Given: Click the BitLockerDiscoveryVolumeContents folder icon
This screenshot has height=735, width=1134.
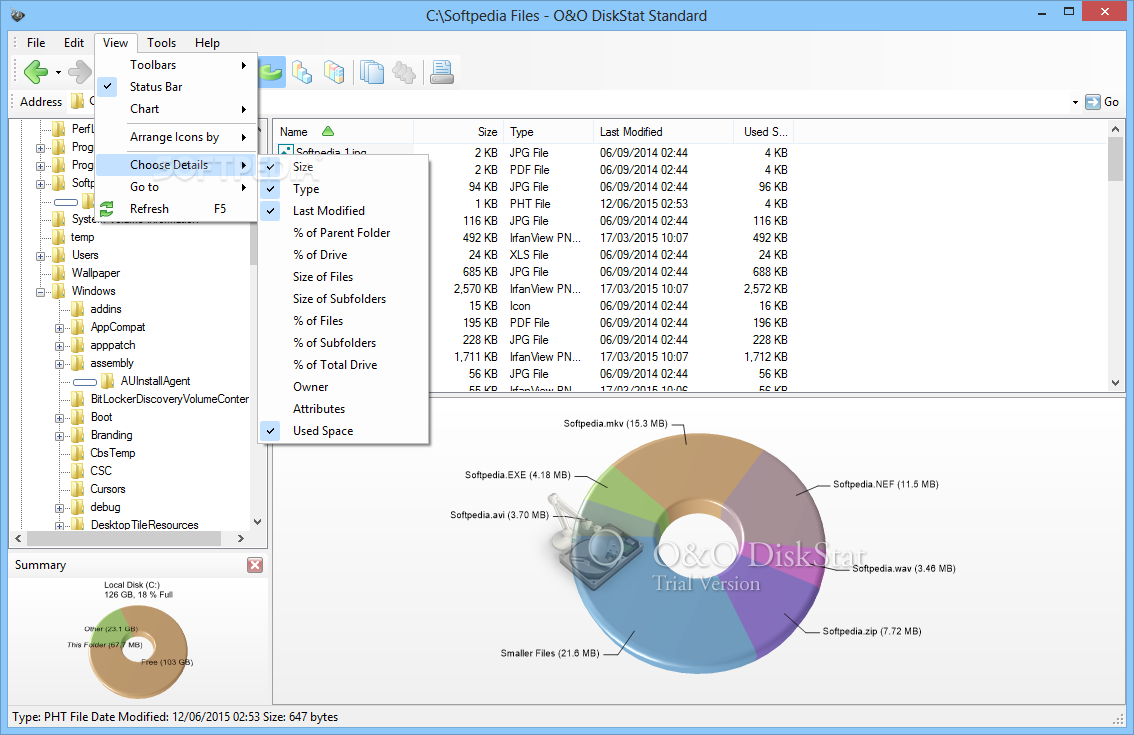Looking at the screenshot, I should tap(78, 399).
